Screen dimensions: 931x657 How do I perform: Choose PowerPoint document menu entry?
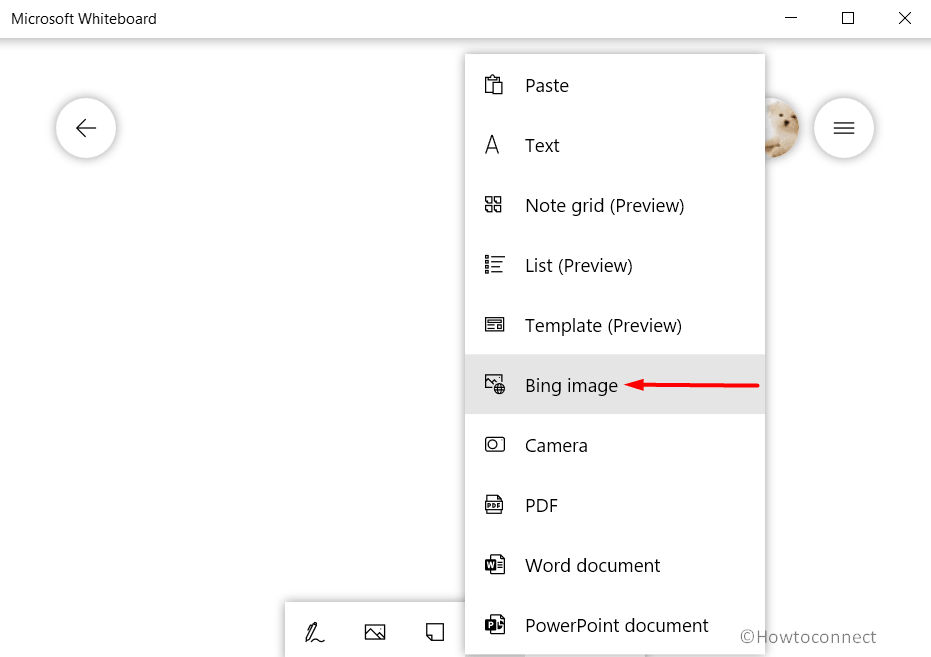(615, 625)
